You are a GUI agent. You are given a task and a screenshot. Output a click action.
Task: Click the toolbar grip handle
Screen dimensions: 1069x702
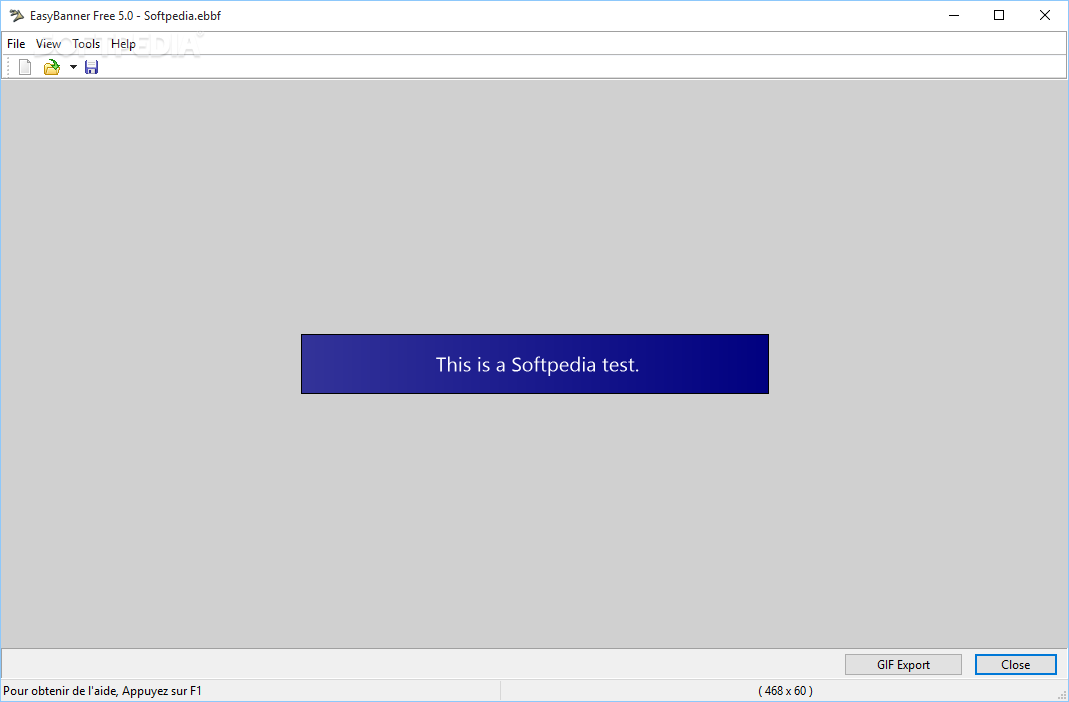(7, 67)
